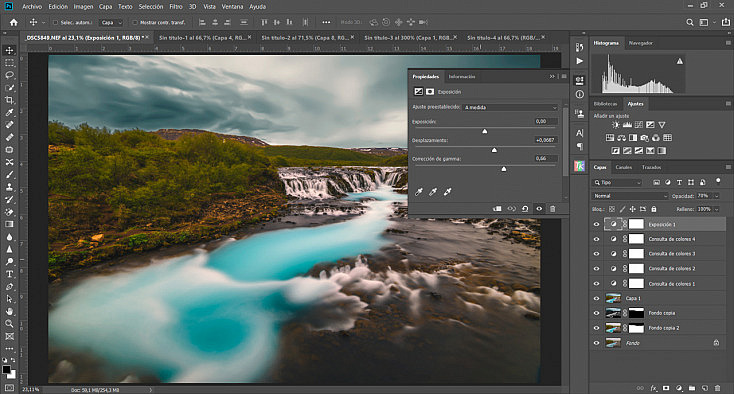Add a Curves adjustment
Screen dimensions: 734x394
coord(639,125)
